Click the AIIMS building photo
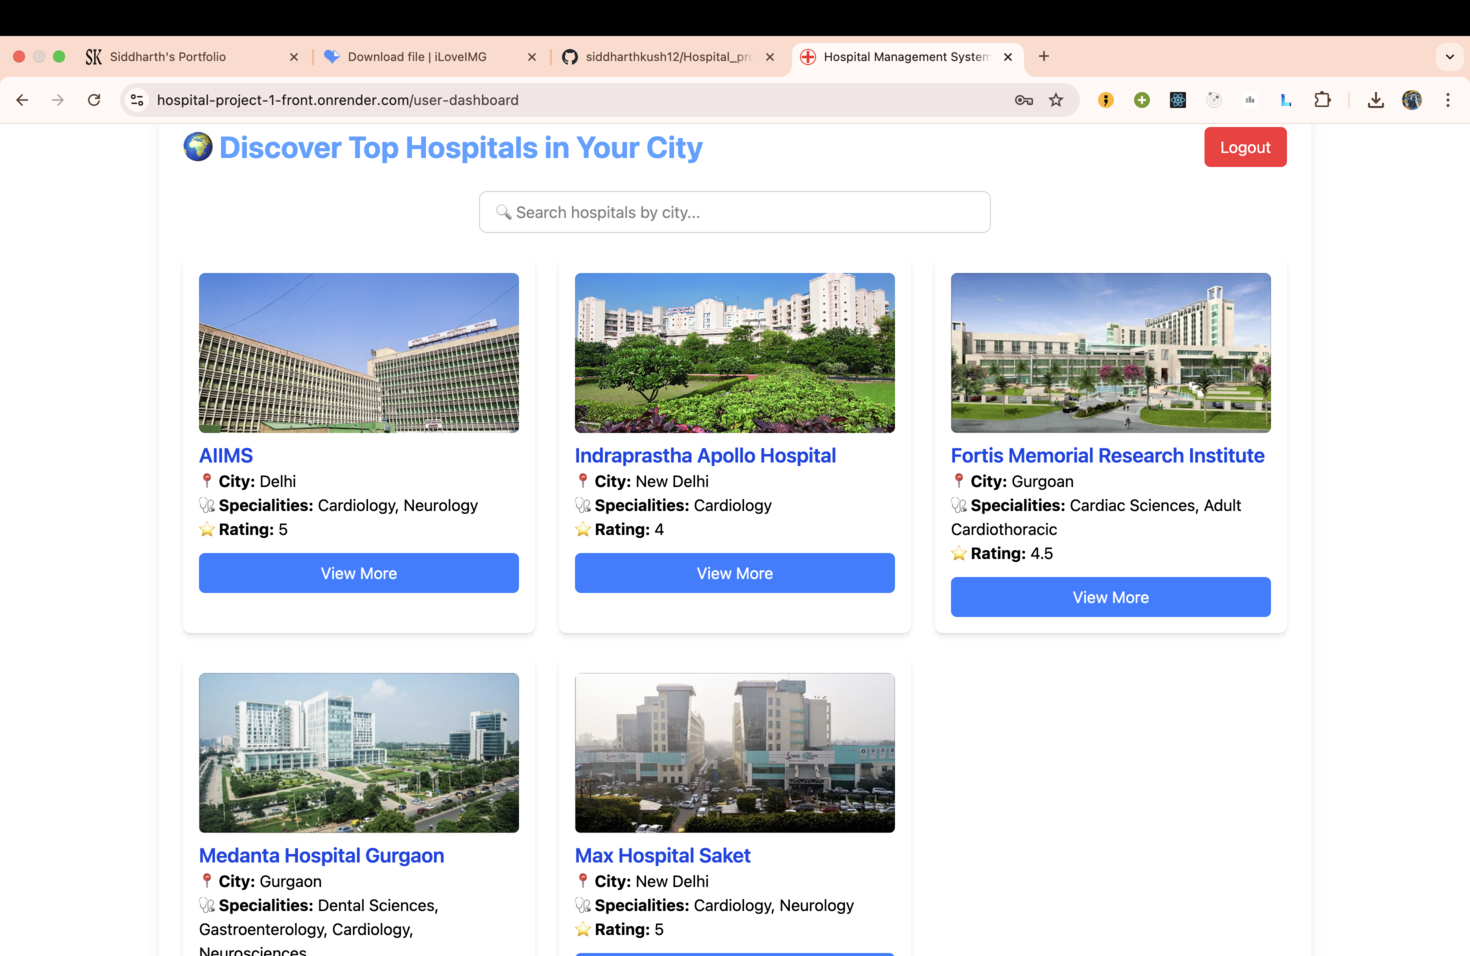Screen dimensions: 1470x956 [359, 353]
